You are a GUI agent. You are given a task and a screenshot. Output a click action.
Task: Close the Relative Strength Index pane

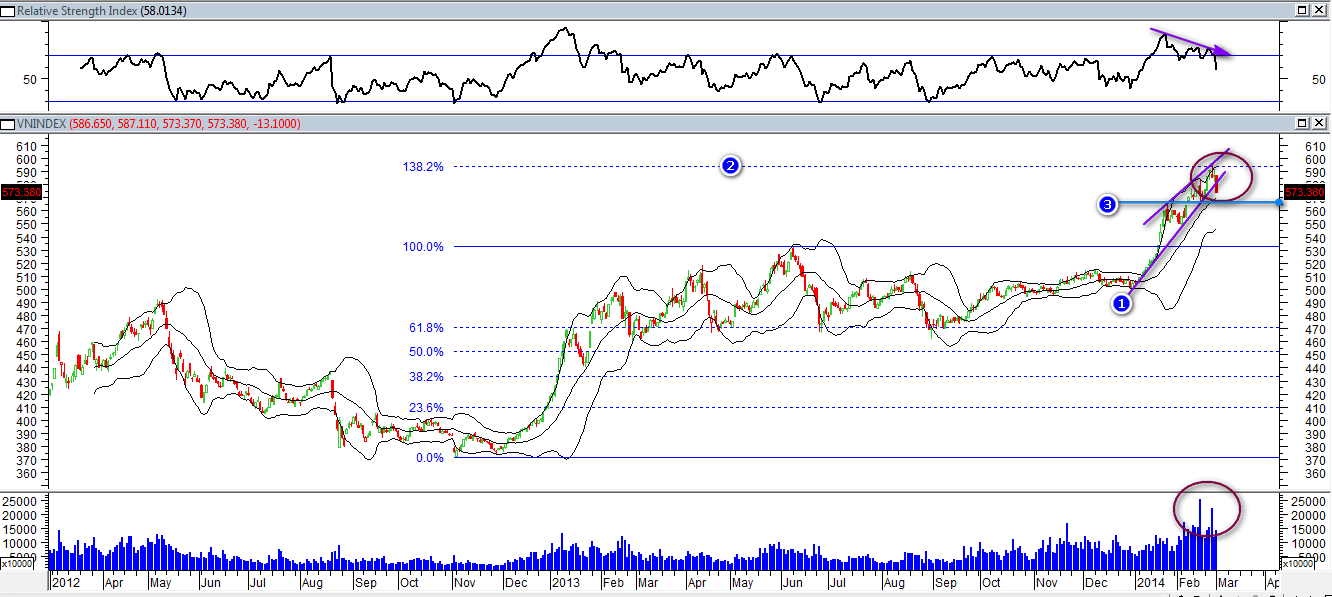pos(1319,10)
